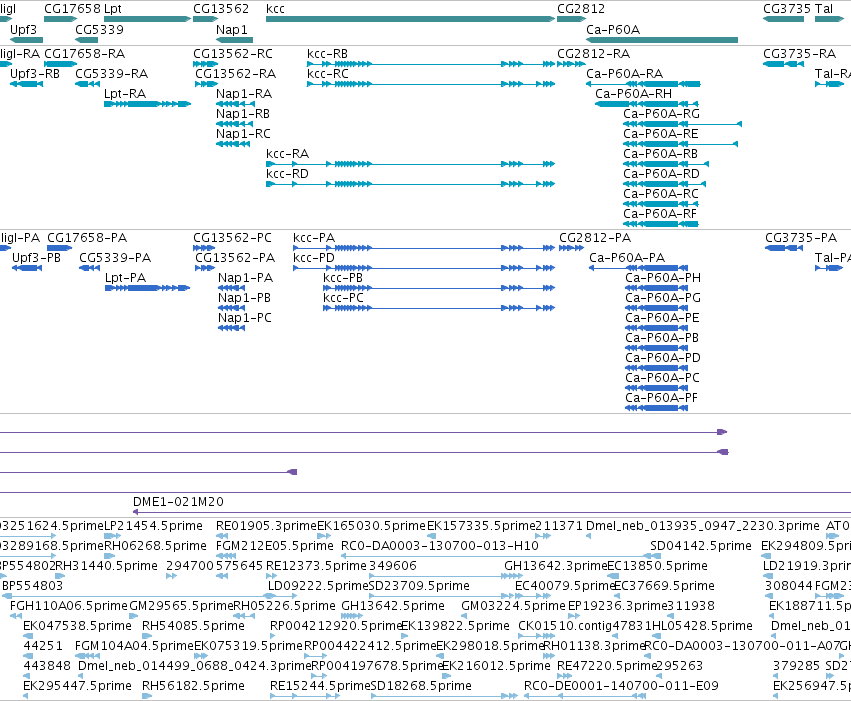Click EST HL05428.5prime
The height and width of the screenshot is (701, 851).
pos(702,626)
